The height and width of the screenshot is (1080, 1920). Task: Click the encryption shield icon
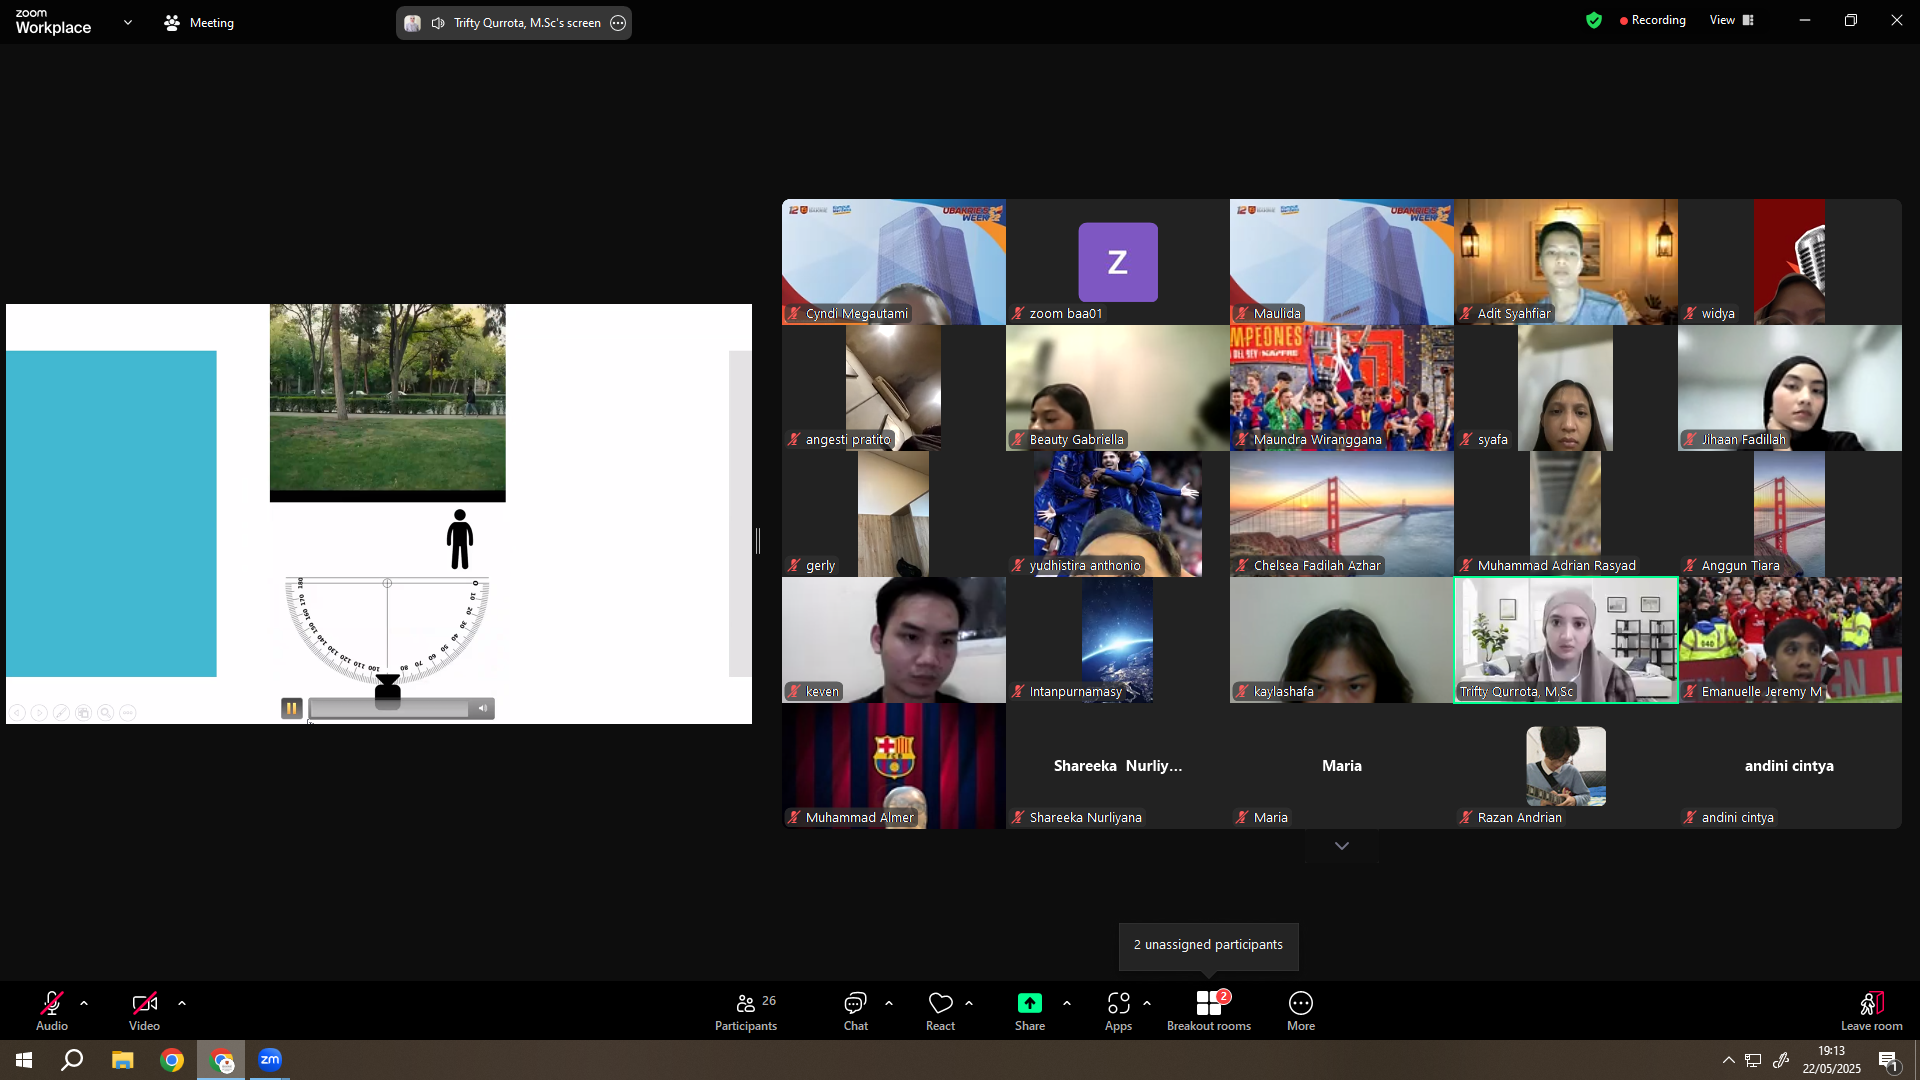coord(1594,20)
